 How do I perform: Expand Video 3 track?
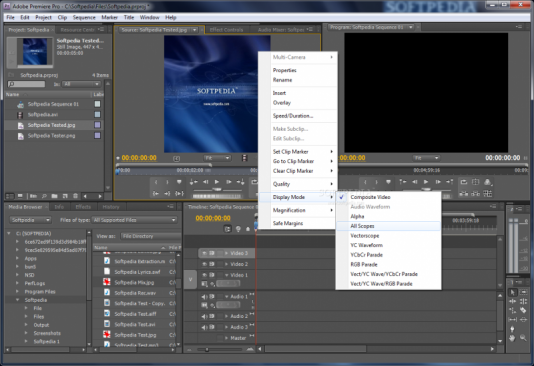[226, 253]
